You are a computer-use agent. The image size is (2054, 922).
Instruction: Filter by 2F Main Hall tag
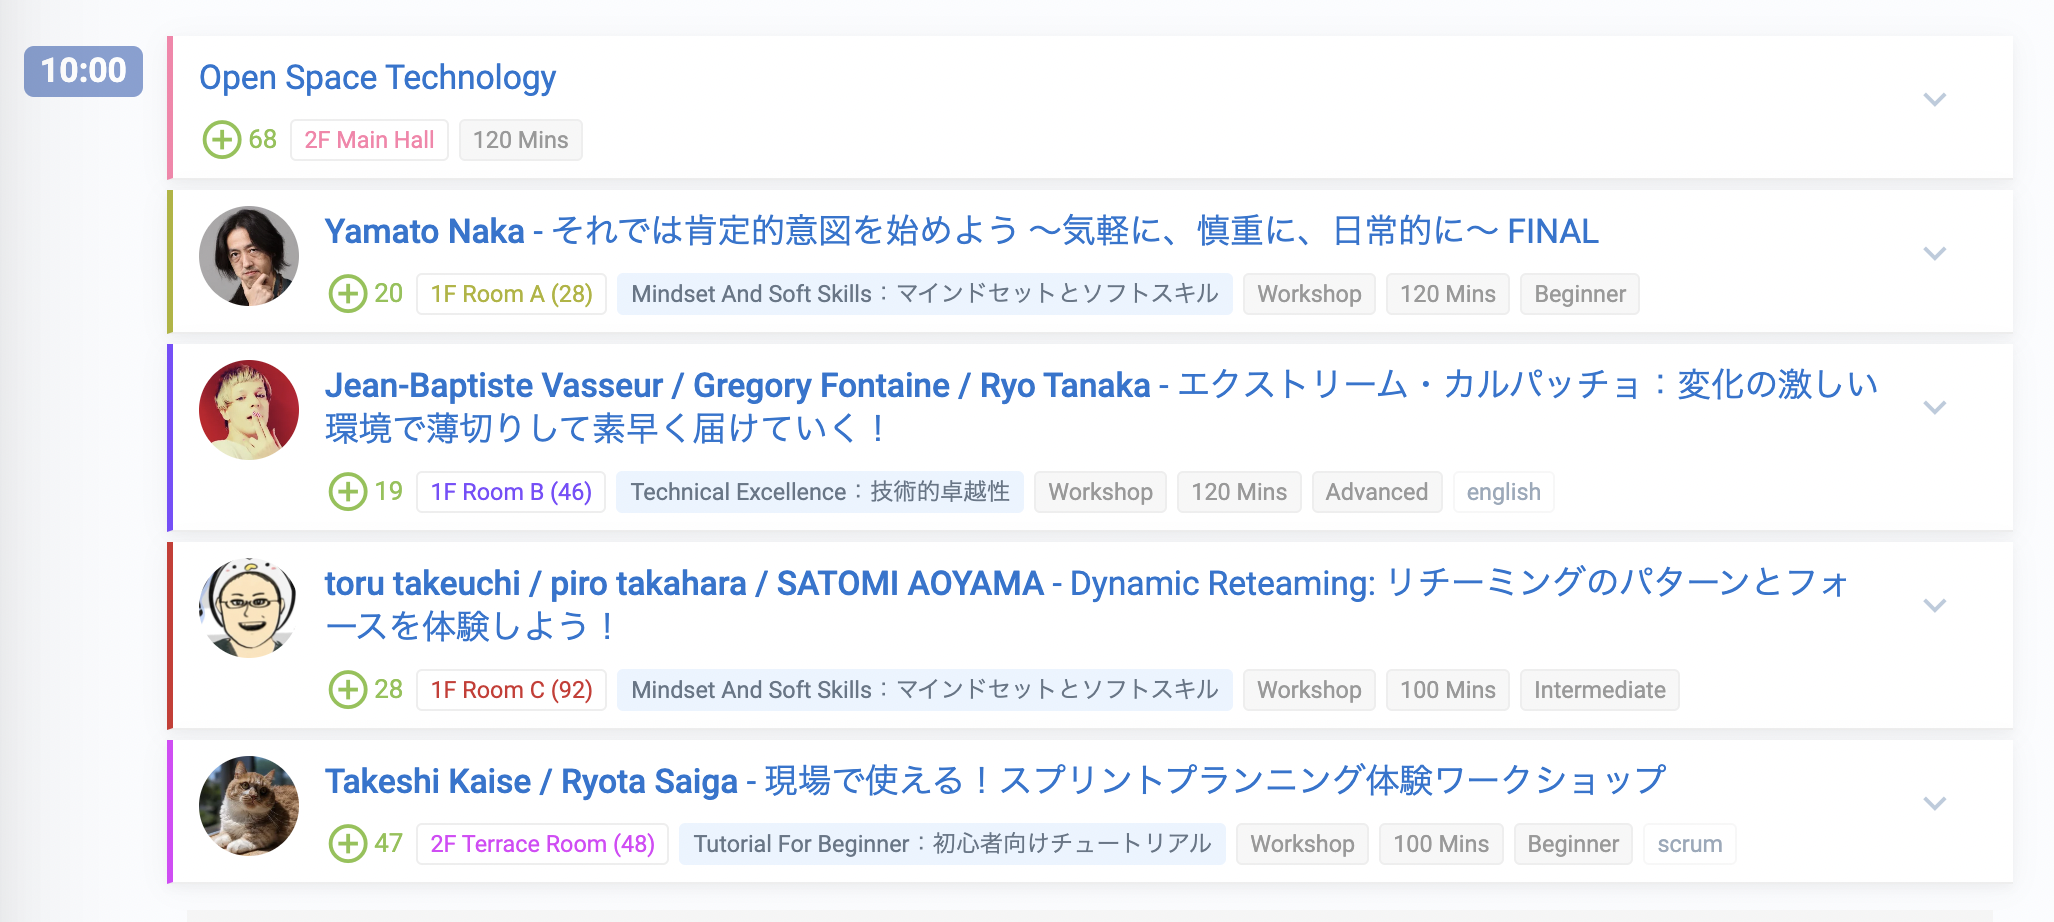[369, 140]
